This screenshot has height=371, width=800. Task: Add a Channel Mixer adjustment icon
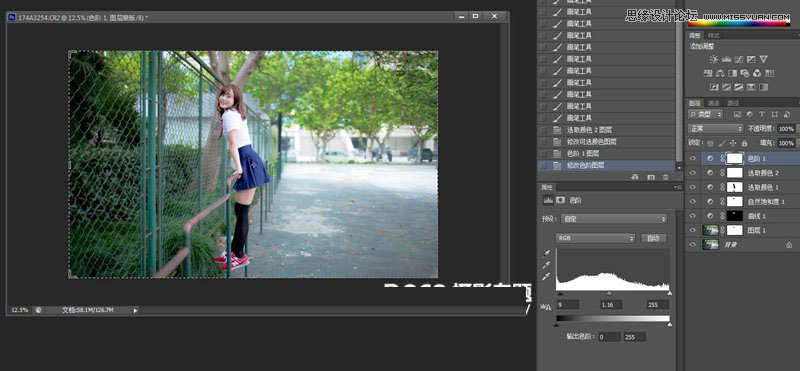point(757,73)
